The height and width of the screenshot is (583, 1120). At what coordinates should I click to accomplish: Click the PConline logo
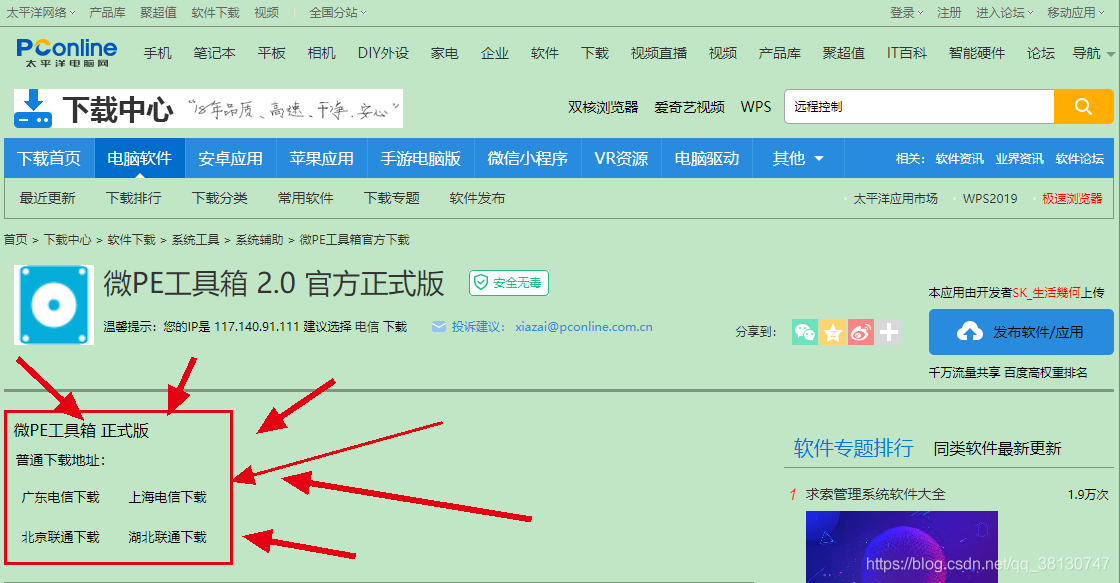coord(67,52)
